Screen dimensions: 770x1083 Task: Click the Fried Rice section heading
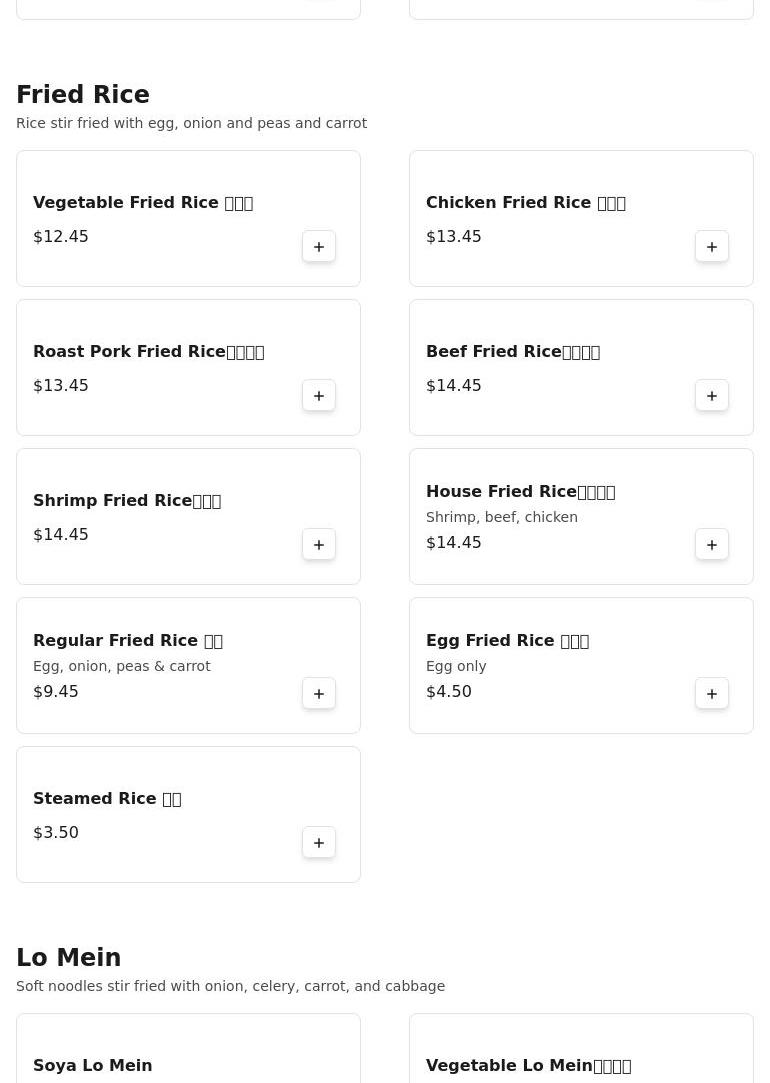(x=83, y=95)
